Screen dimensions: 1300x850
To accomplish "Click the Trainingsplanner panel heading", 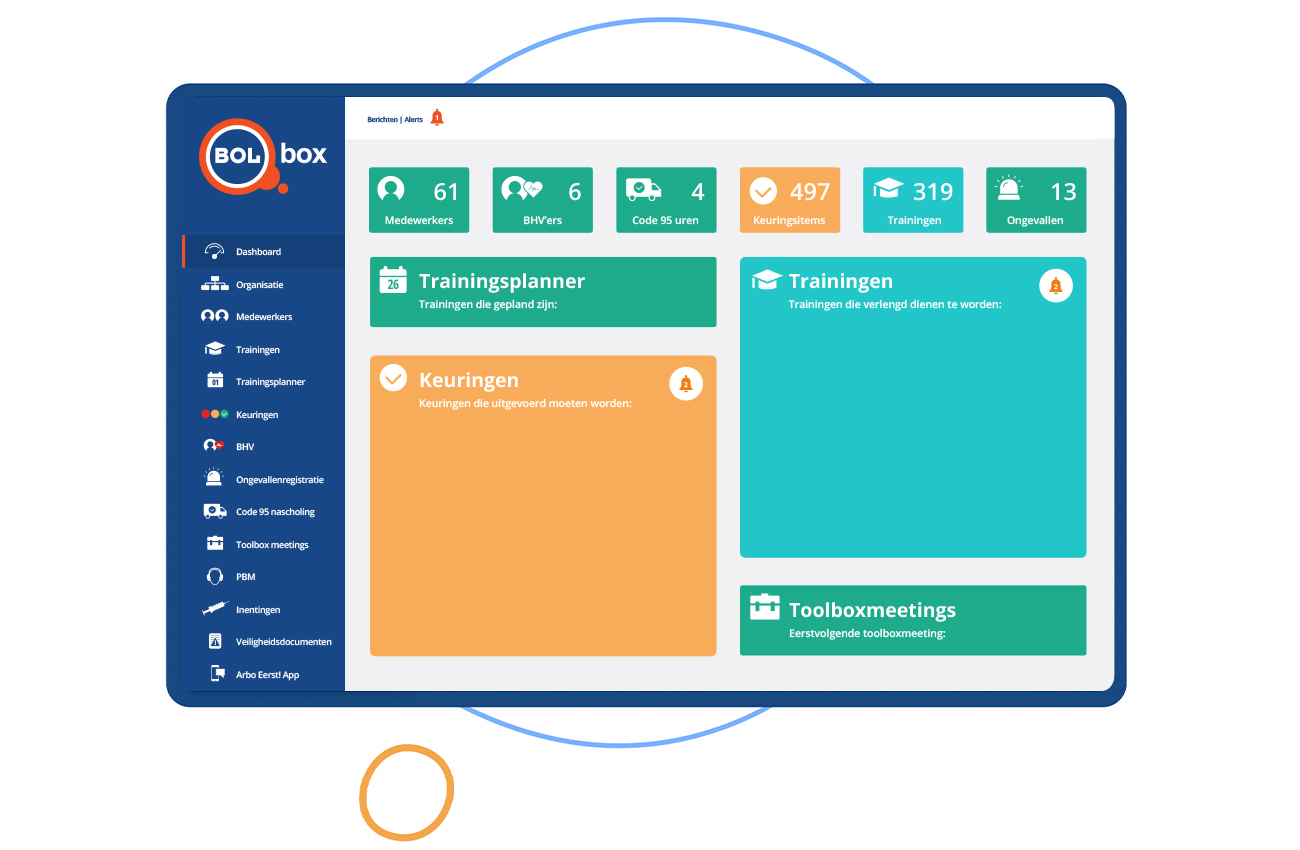I will click(502, 281).
